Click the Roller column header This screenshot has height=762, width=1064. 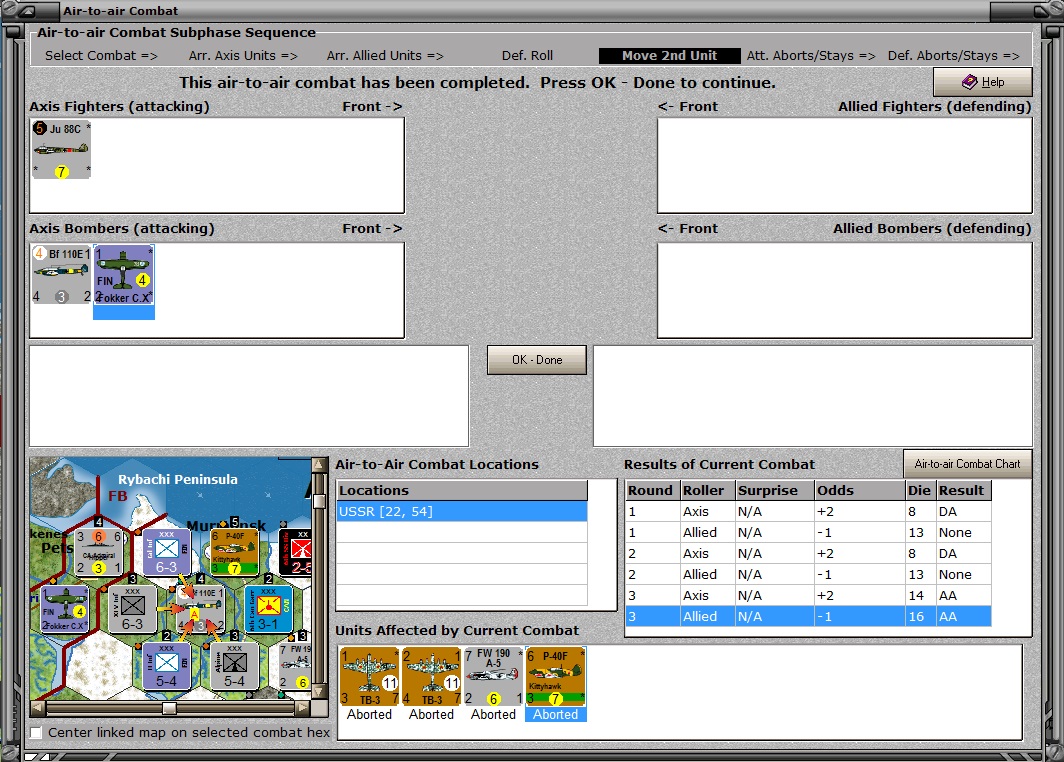708,491
